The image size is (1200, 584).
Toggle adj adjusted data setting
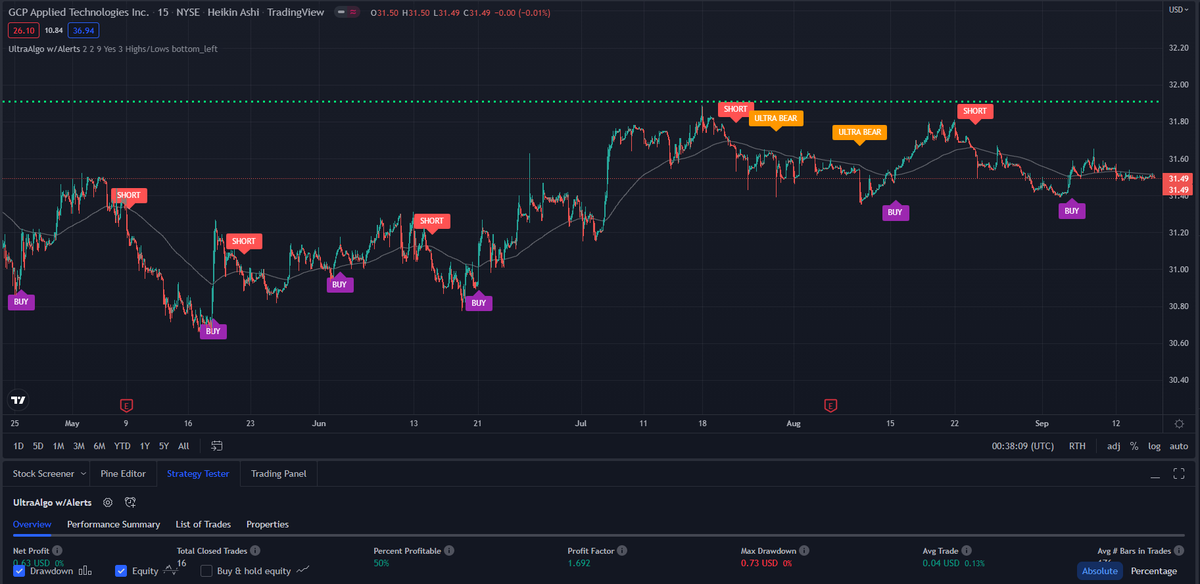coord(1114,446)
